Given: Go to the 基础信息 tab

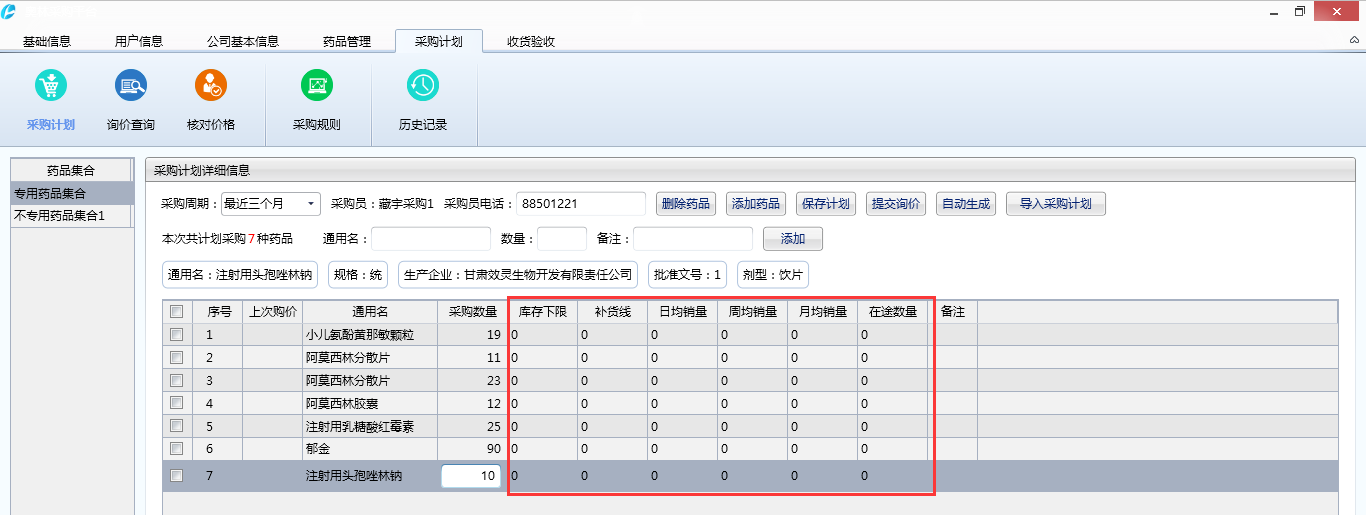Looking at the screenshot, I should (x=47, y=42).
